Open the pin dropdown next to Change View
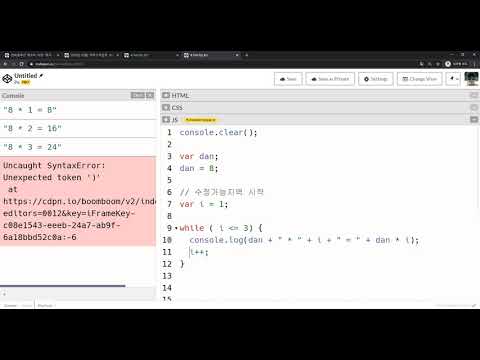 (453, 79)
